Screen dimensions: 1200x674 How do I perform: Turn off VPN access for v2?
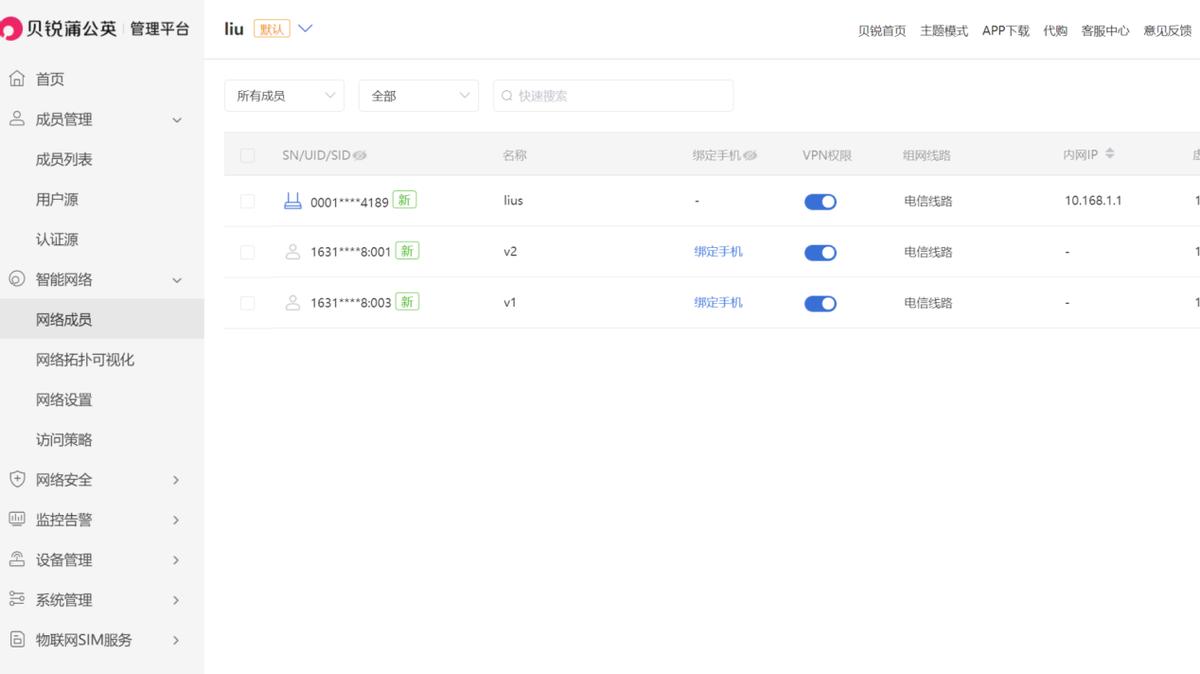820,251
